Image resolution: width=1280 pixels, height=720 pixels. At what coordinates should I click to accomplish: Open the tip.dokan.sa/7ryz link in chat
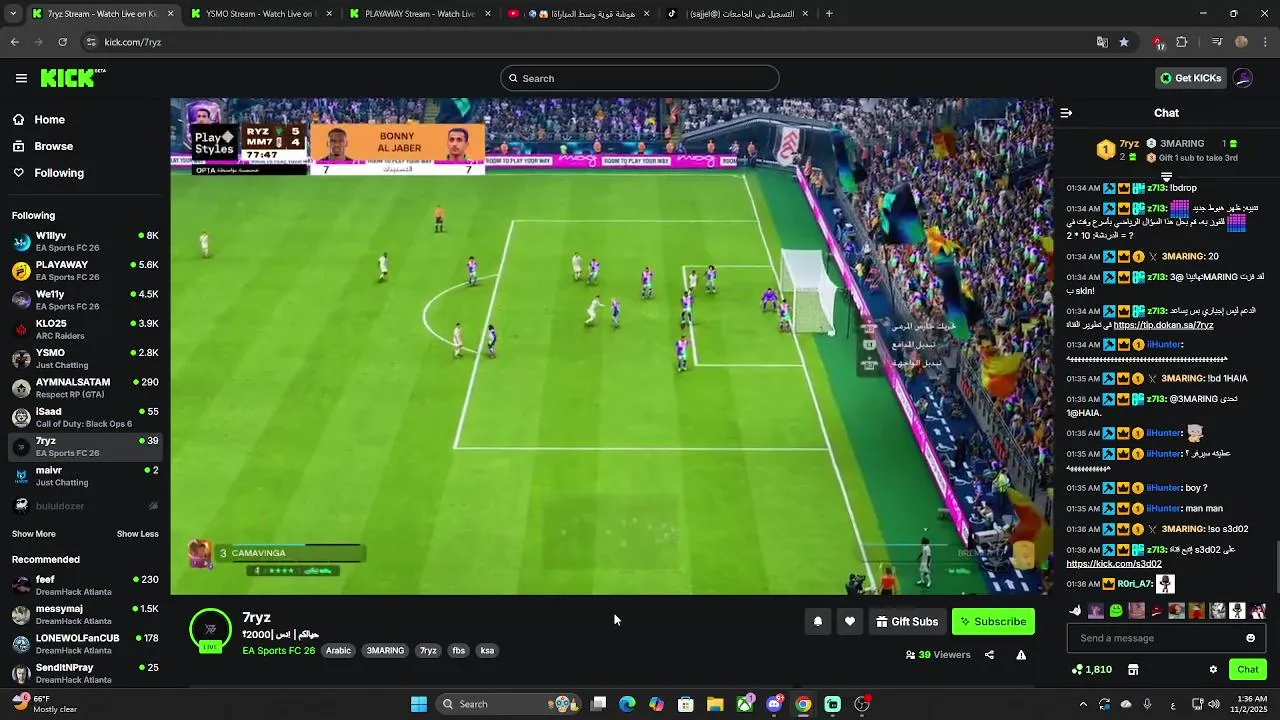click(x=1163, y=325)
